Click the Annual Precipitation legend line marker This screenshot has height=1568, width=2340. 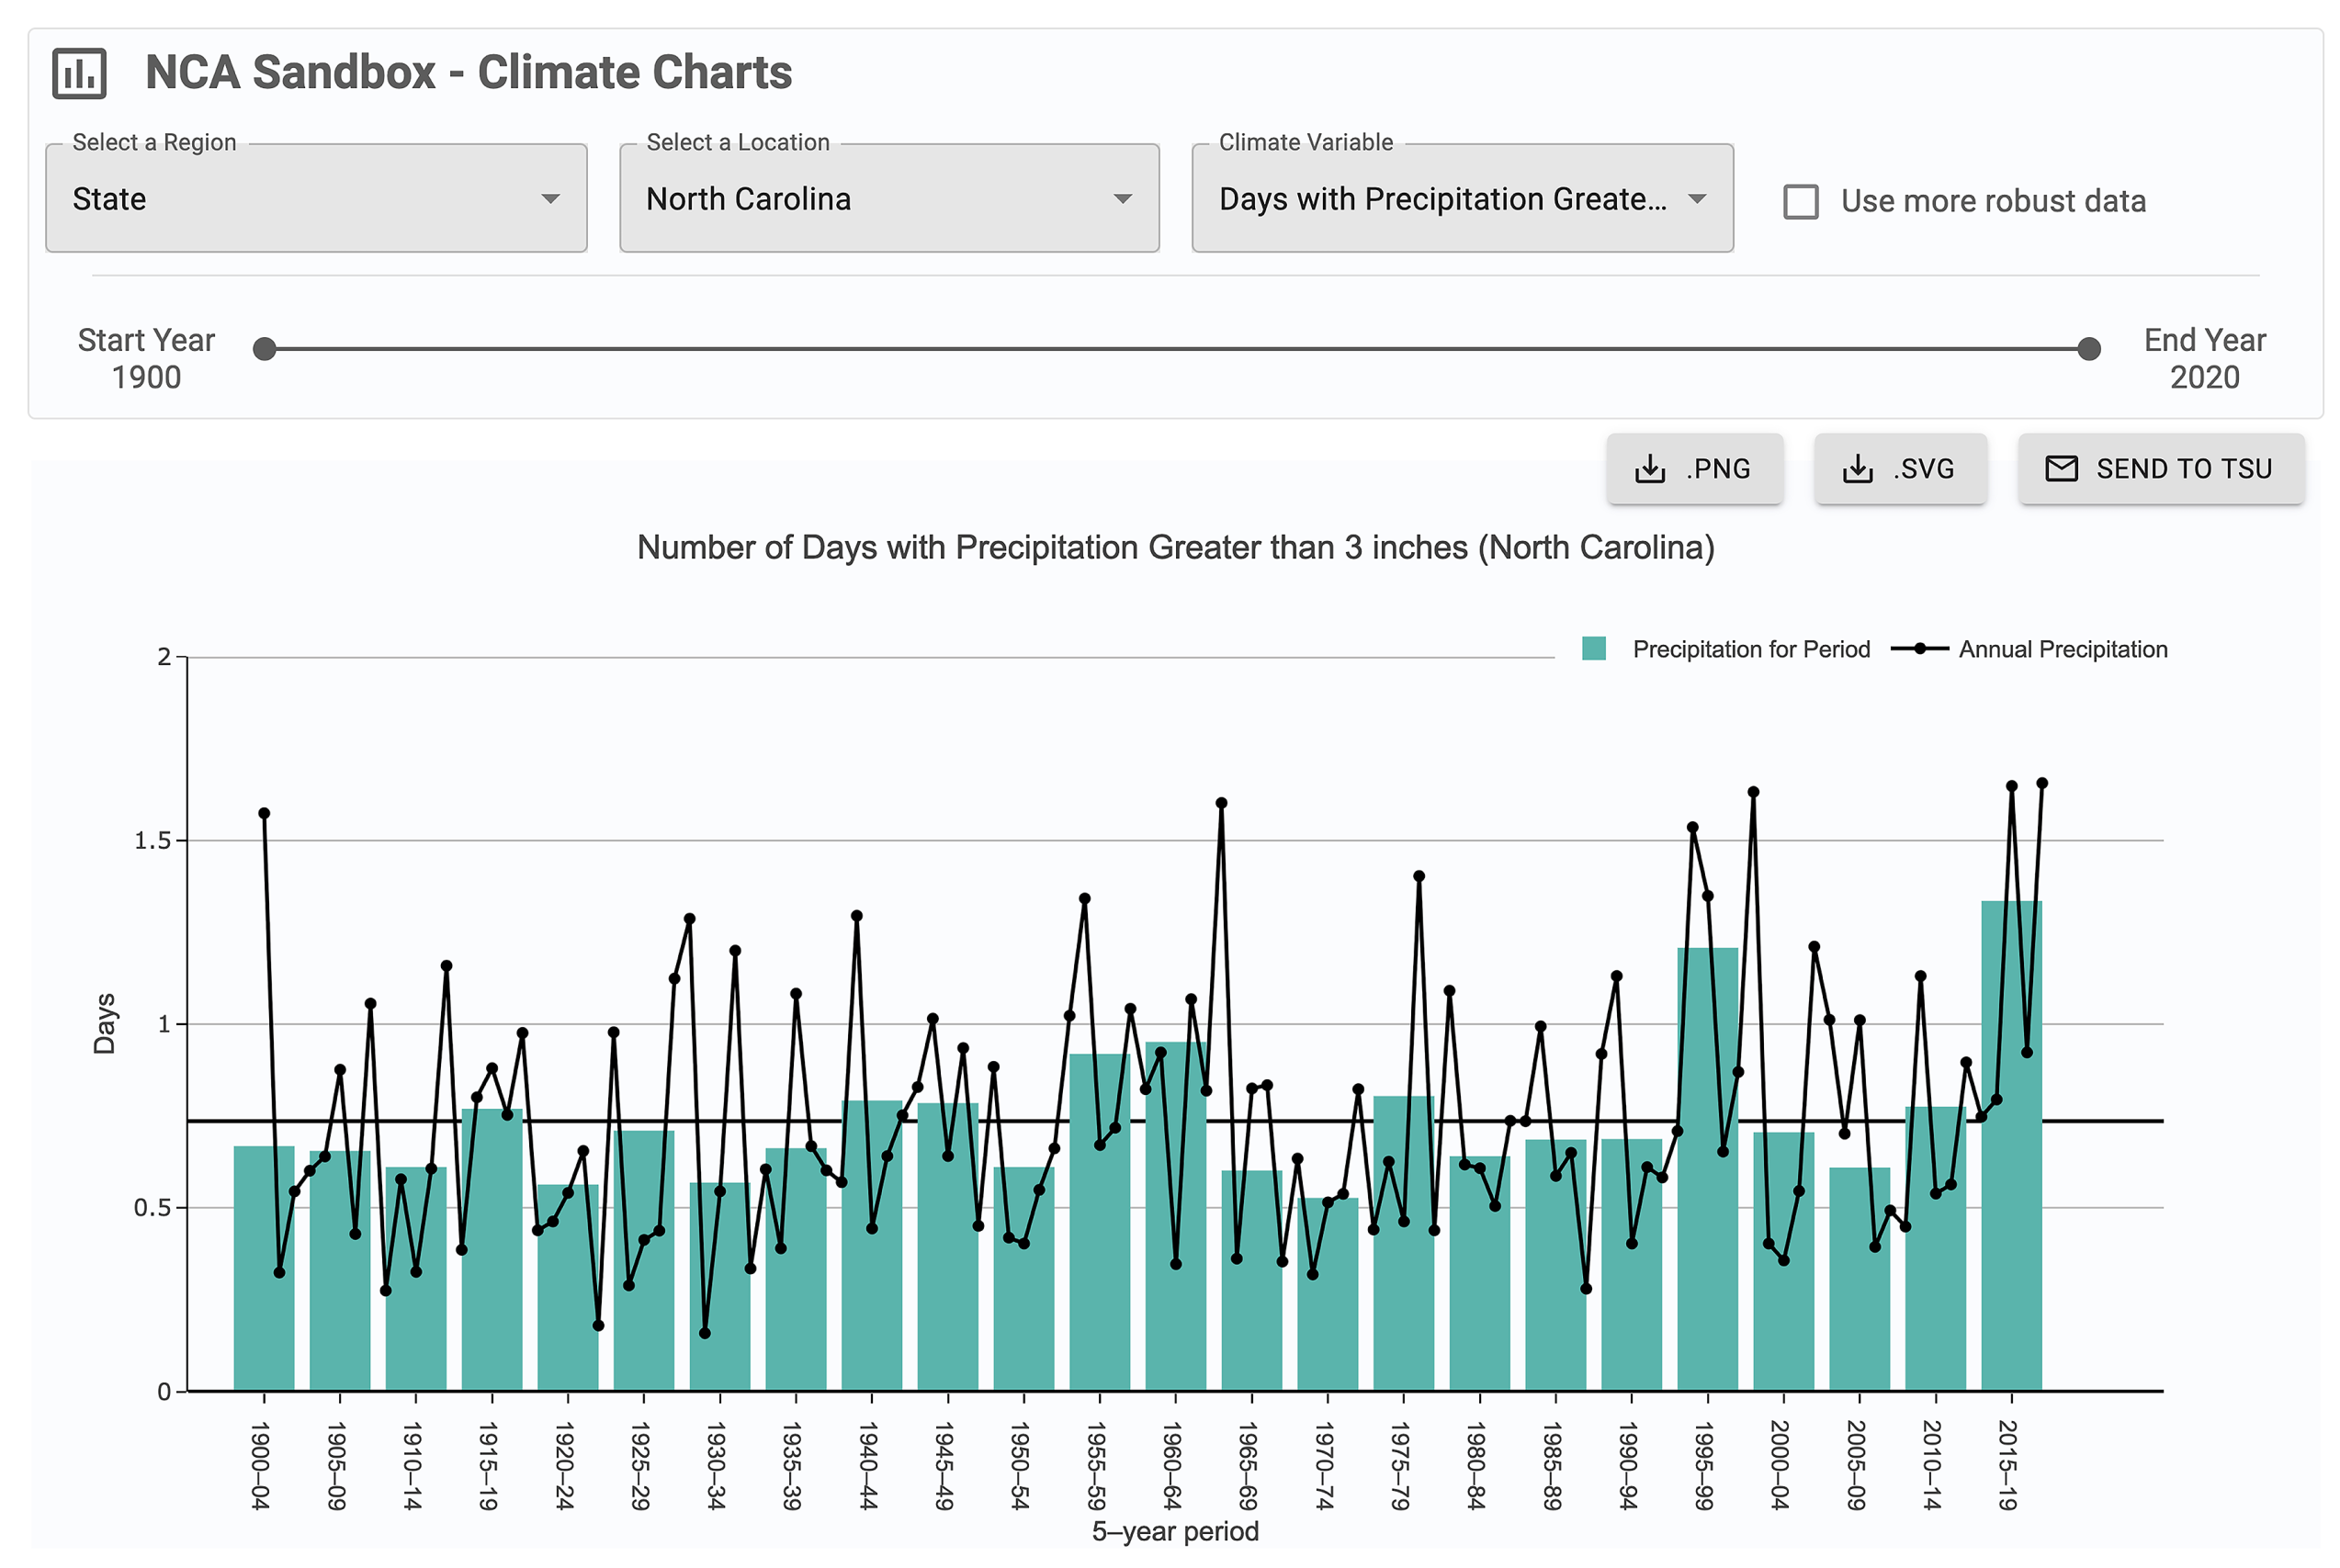[x=1919, y=649]
